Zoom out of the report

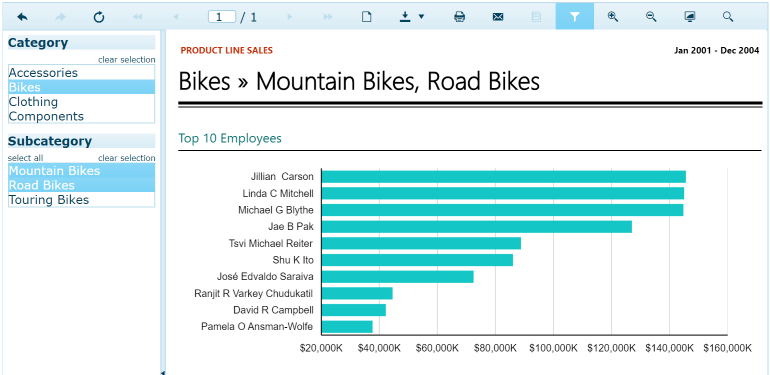(651, 17)
